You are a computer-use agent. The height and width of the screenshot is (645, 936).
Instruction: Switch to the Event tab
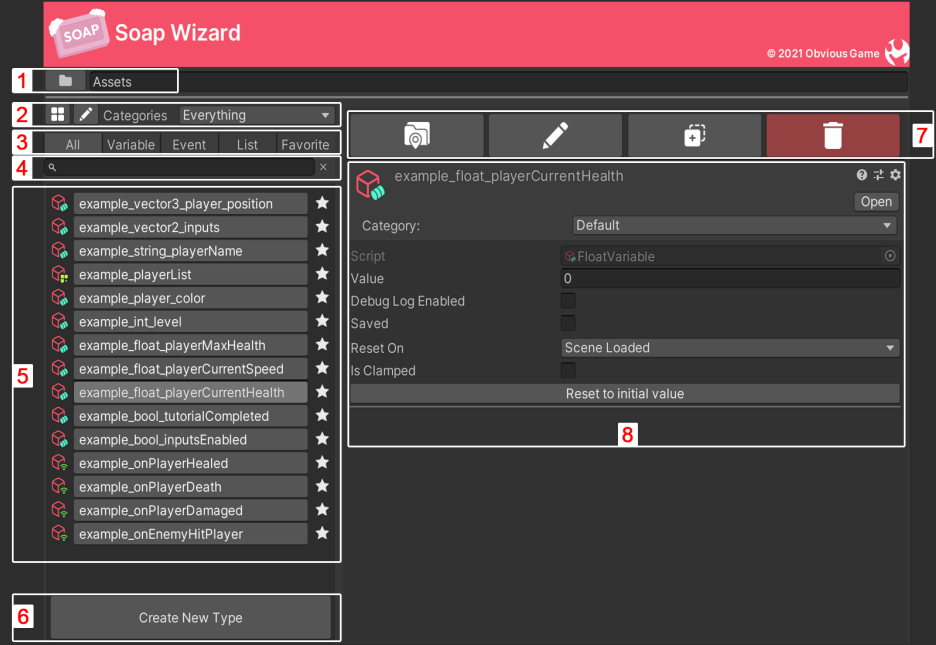click(x=189, y=144)
